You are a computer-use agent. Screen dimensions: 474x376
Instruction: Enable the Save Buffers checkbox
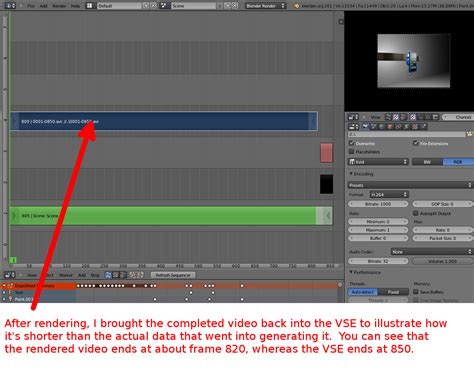point(416,292)
